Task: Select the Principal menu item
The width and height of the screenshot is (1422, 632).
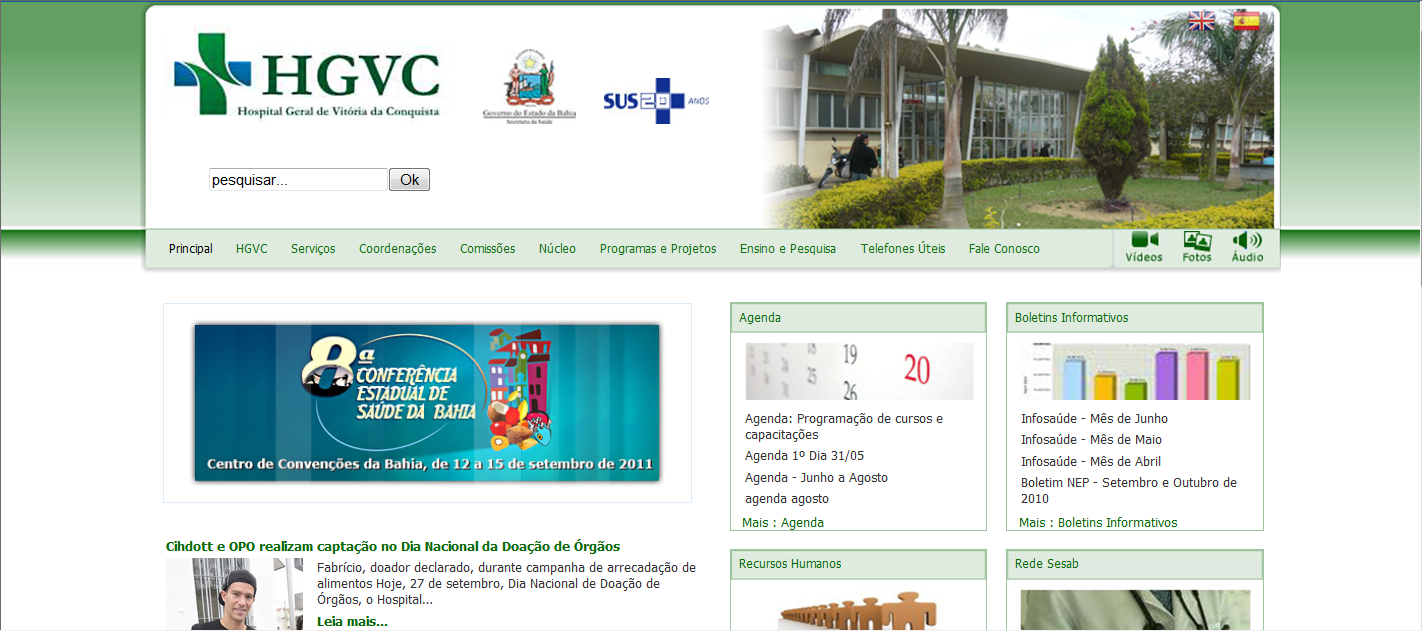Action: coord(190,248)
